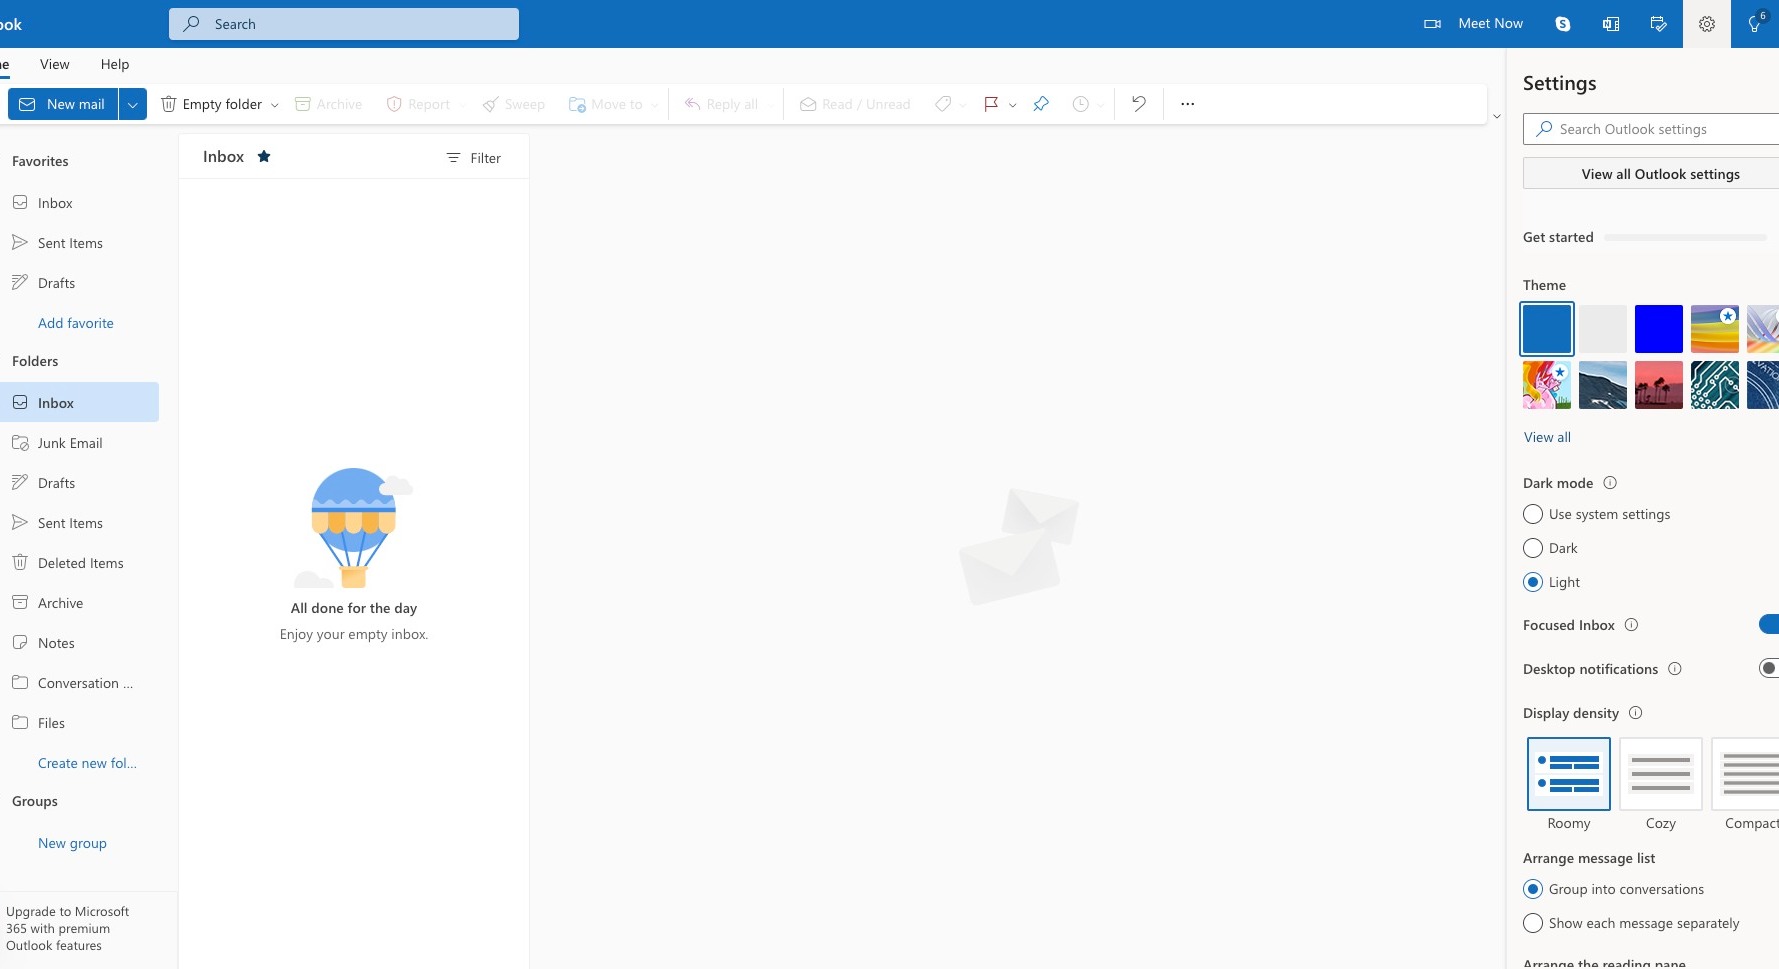Select the Use system settings radio button

click(1533, 514)
